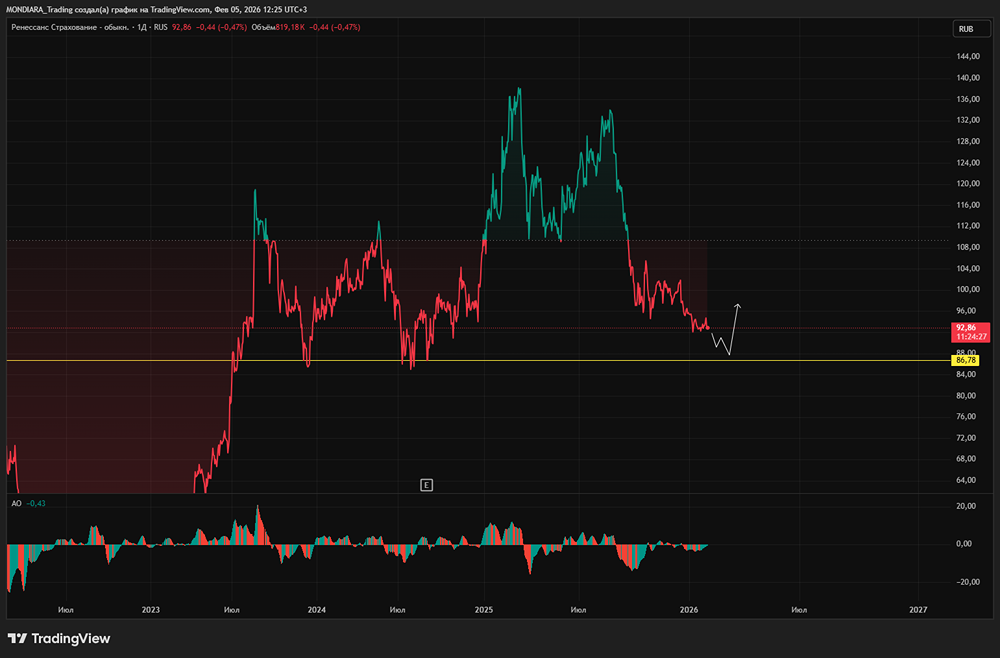
Task: Click the 2026 label on the time axis
Action: [689, 610]
